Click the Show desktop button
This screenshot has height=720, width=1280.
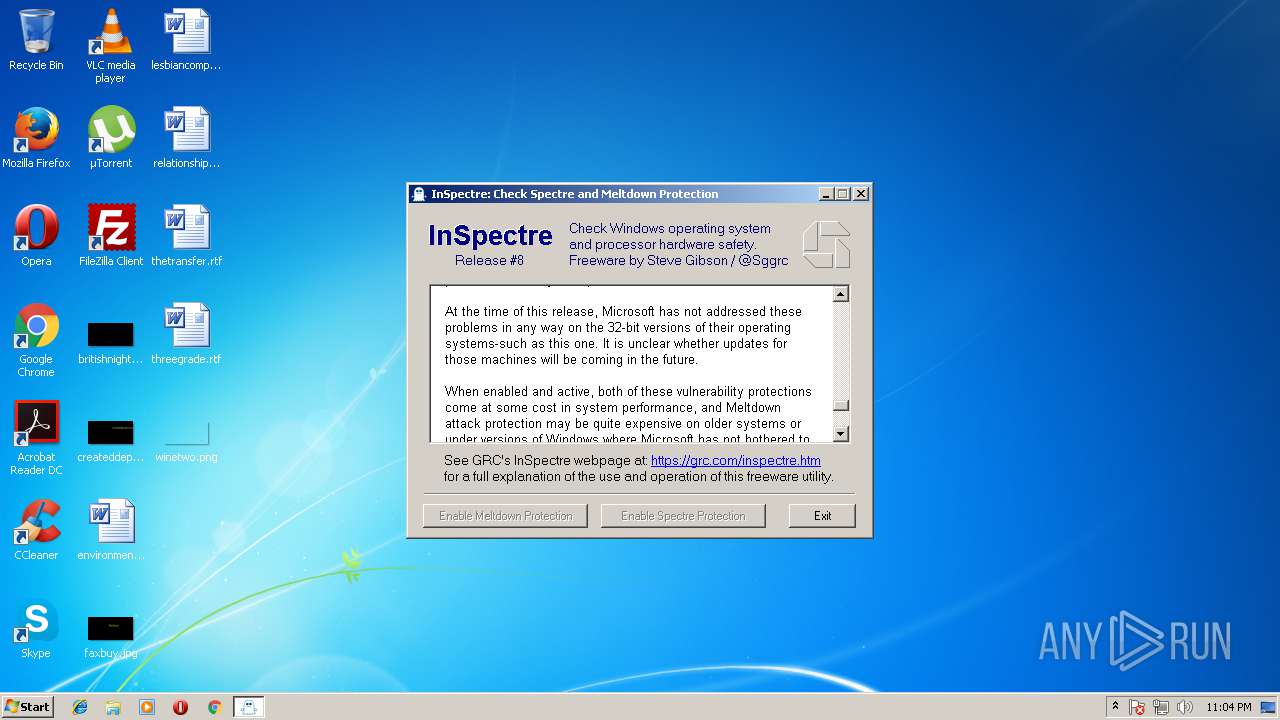(x=1270, y=707)
